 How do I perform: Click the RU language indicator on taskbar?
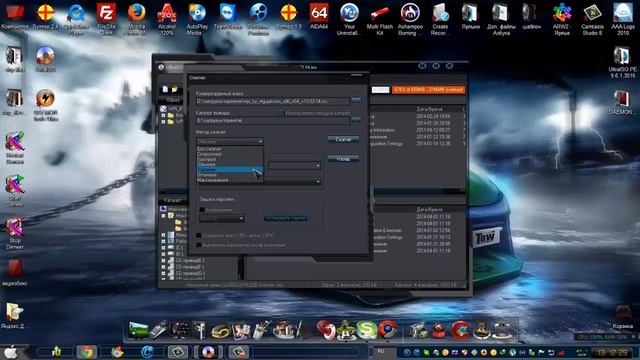coord(381,351)
